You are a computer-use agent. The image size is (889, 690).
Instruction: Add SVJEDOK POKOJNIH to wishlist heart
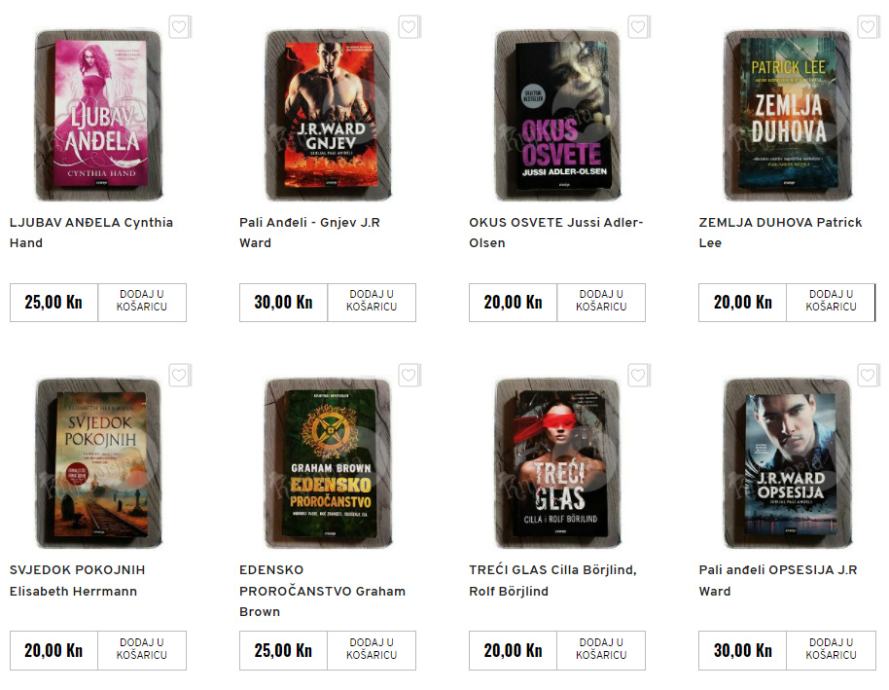pyautogui.click(x=180, y=375)
